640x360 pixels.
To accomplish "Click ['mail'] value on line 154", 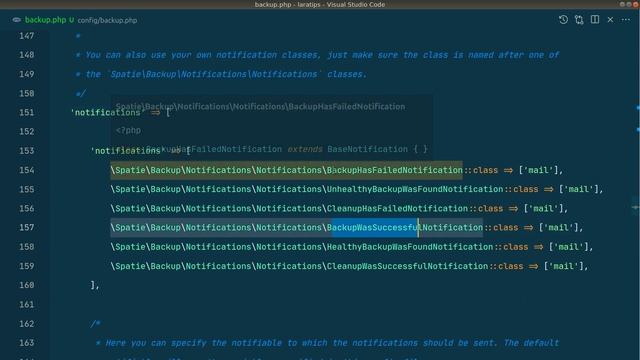I will click(538, 170).
